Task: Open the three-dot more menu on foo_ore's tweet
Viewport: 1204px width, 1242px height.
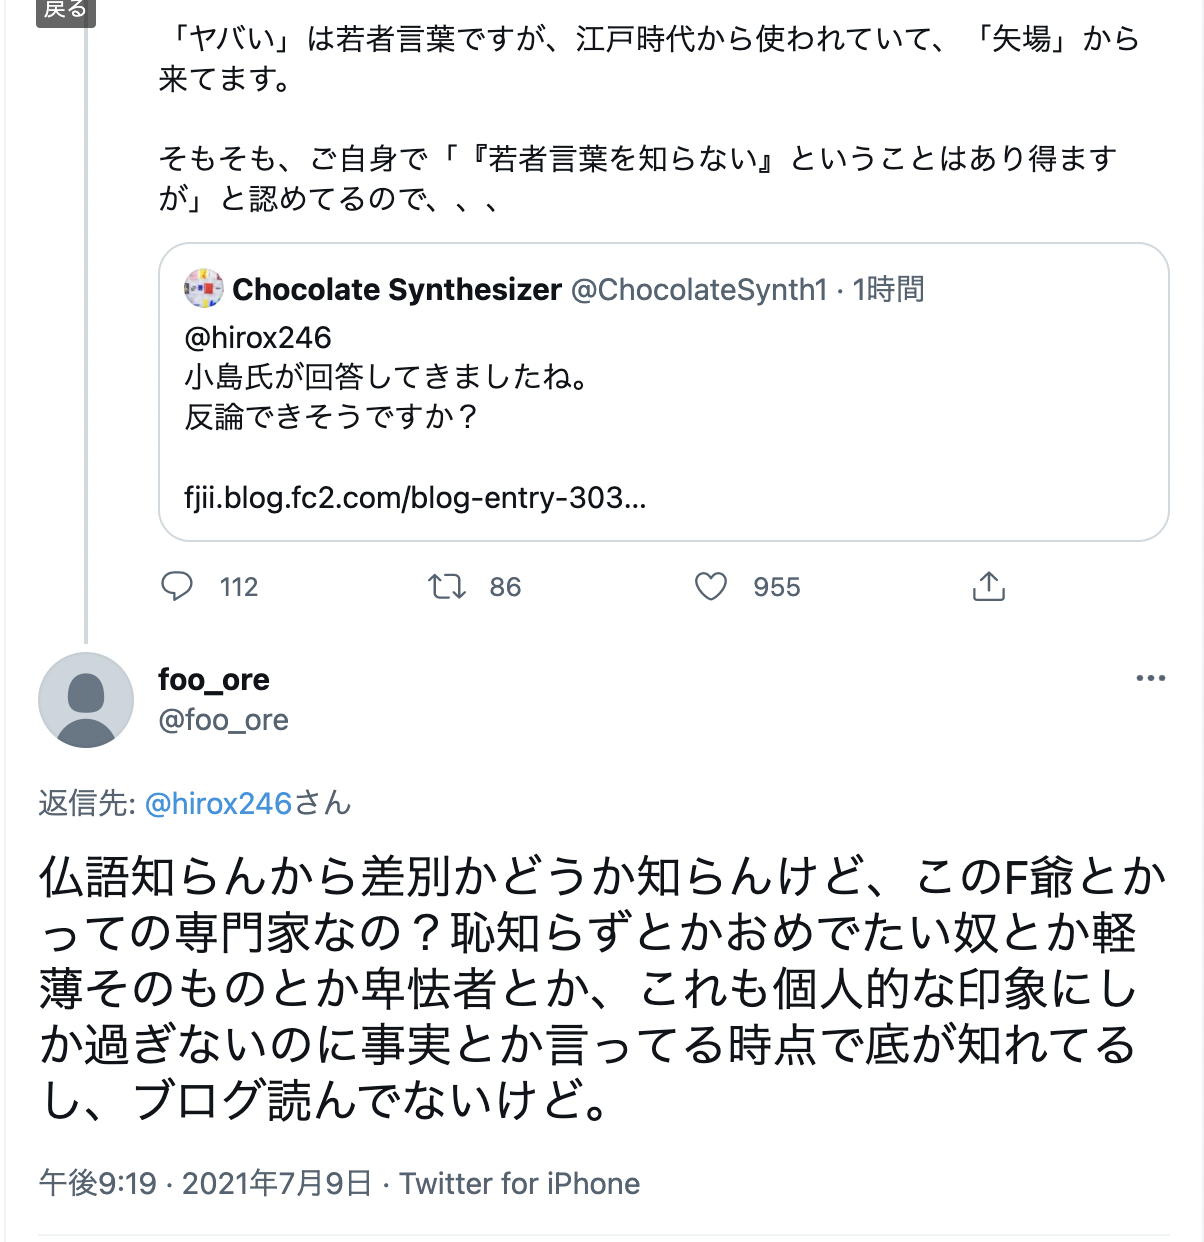Action: coord(1150,679)
